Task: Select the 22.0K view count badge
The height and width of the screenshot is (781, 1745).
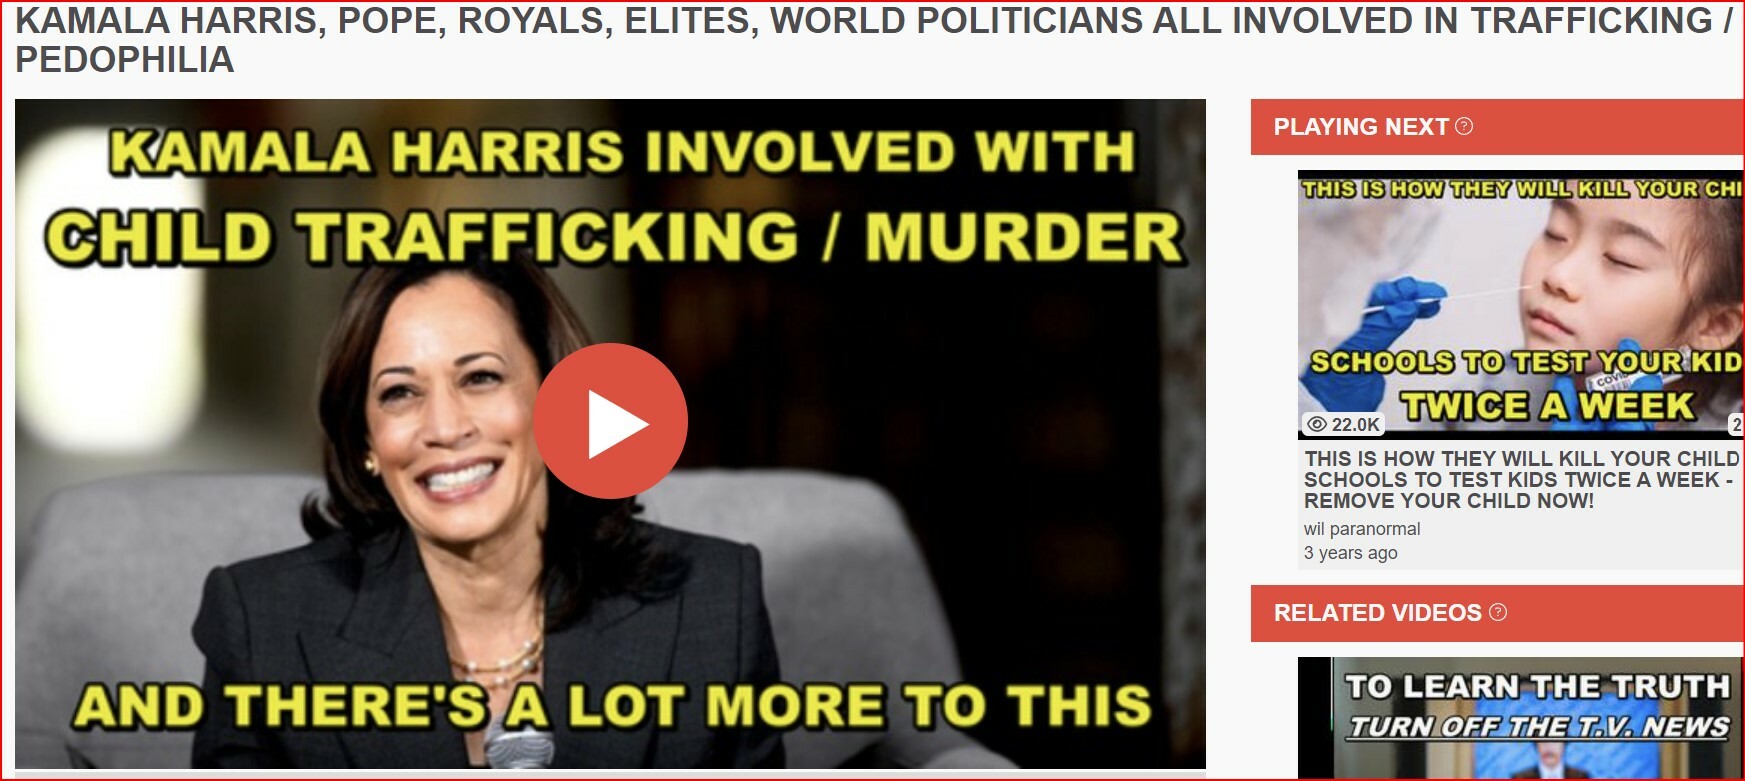Action: pyautogui.click(x=1343, y=424)
